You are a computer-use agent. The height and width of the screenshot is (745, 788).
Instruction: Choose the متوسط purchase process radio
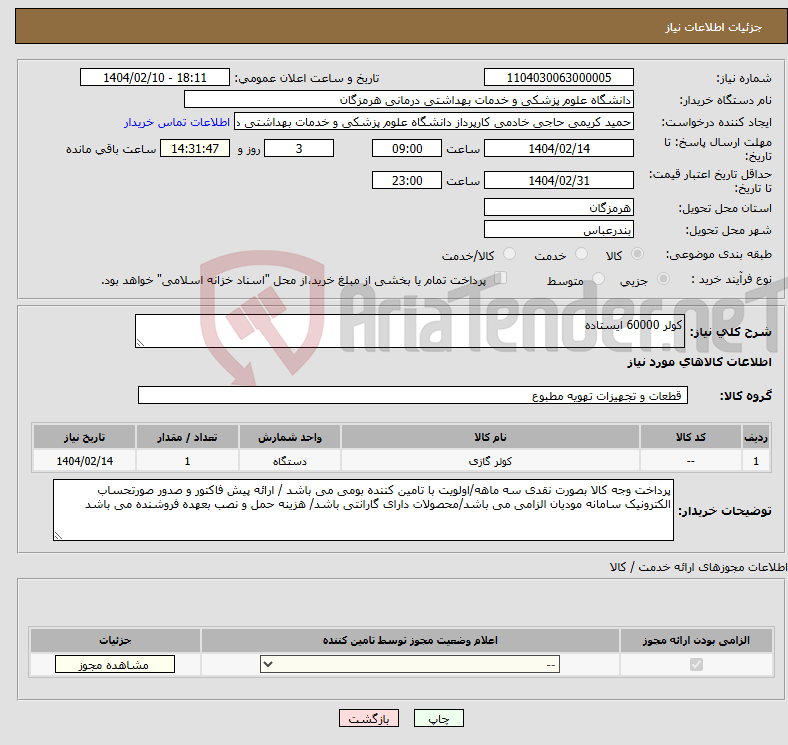click(599, 280)
